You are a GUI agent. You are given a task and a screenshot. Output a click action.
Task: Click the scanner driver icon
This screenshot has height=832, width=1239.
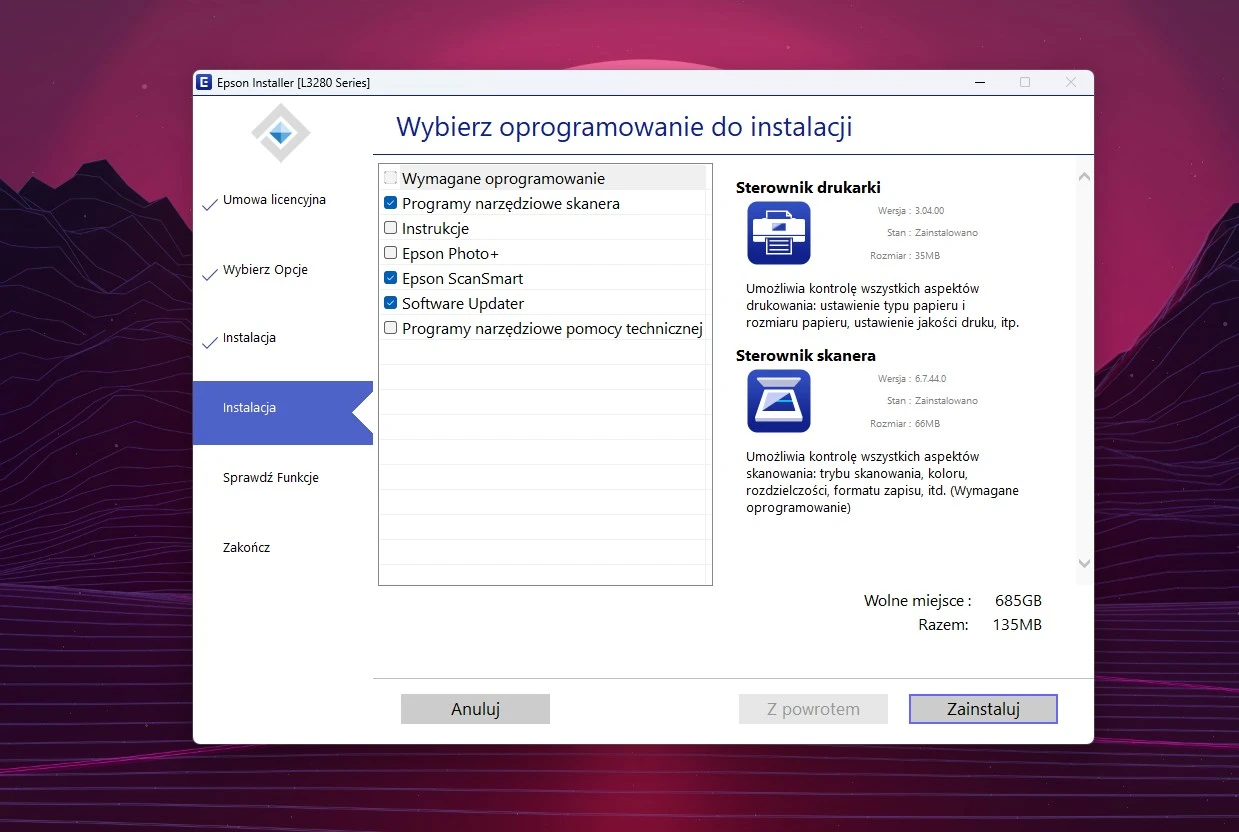pos(779,401)
